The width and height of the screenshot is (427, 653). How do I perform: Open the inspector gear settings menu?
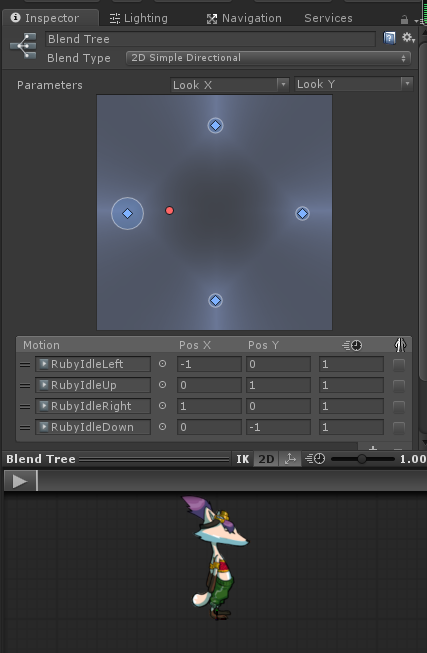point(408,38)
